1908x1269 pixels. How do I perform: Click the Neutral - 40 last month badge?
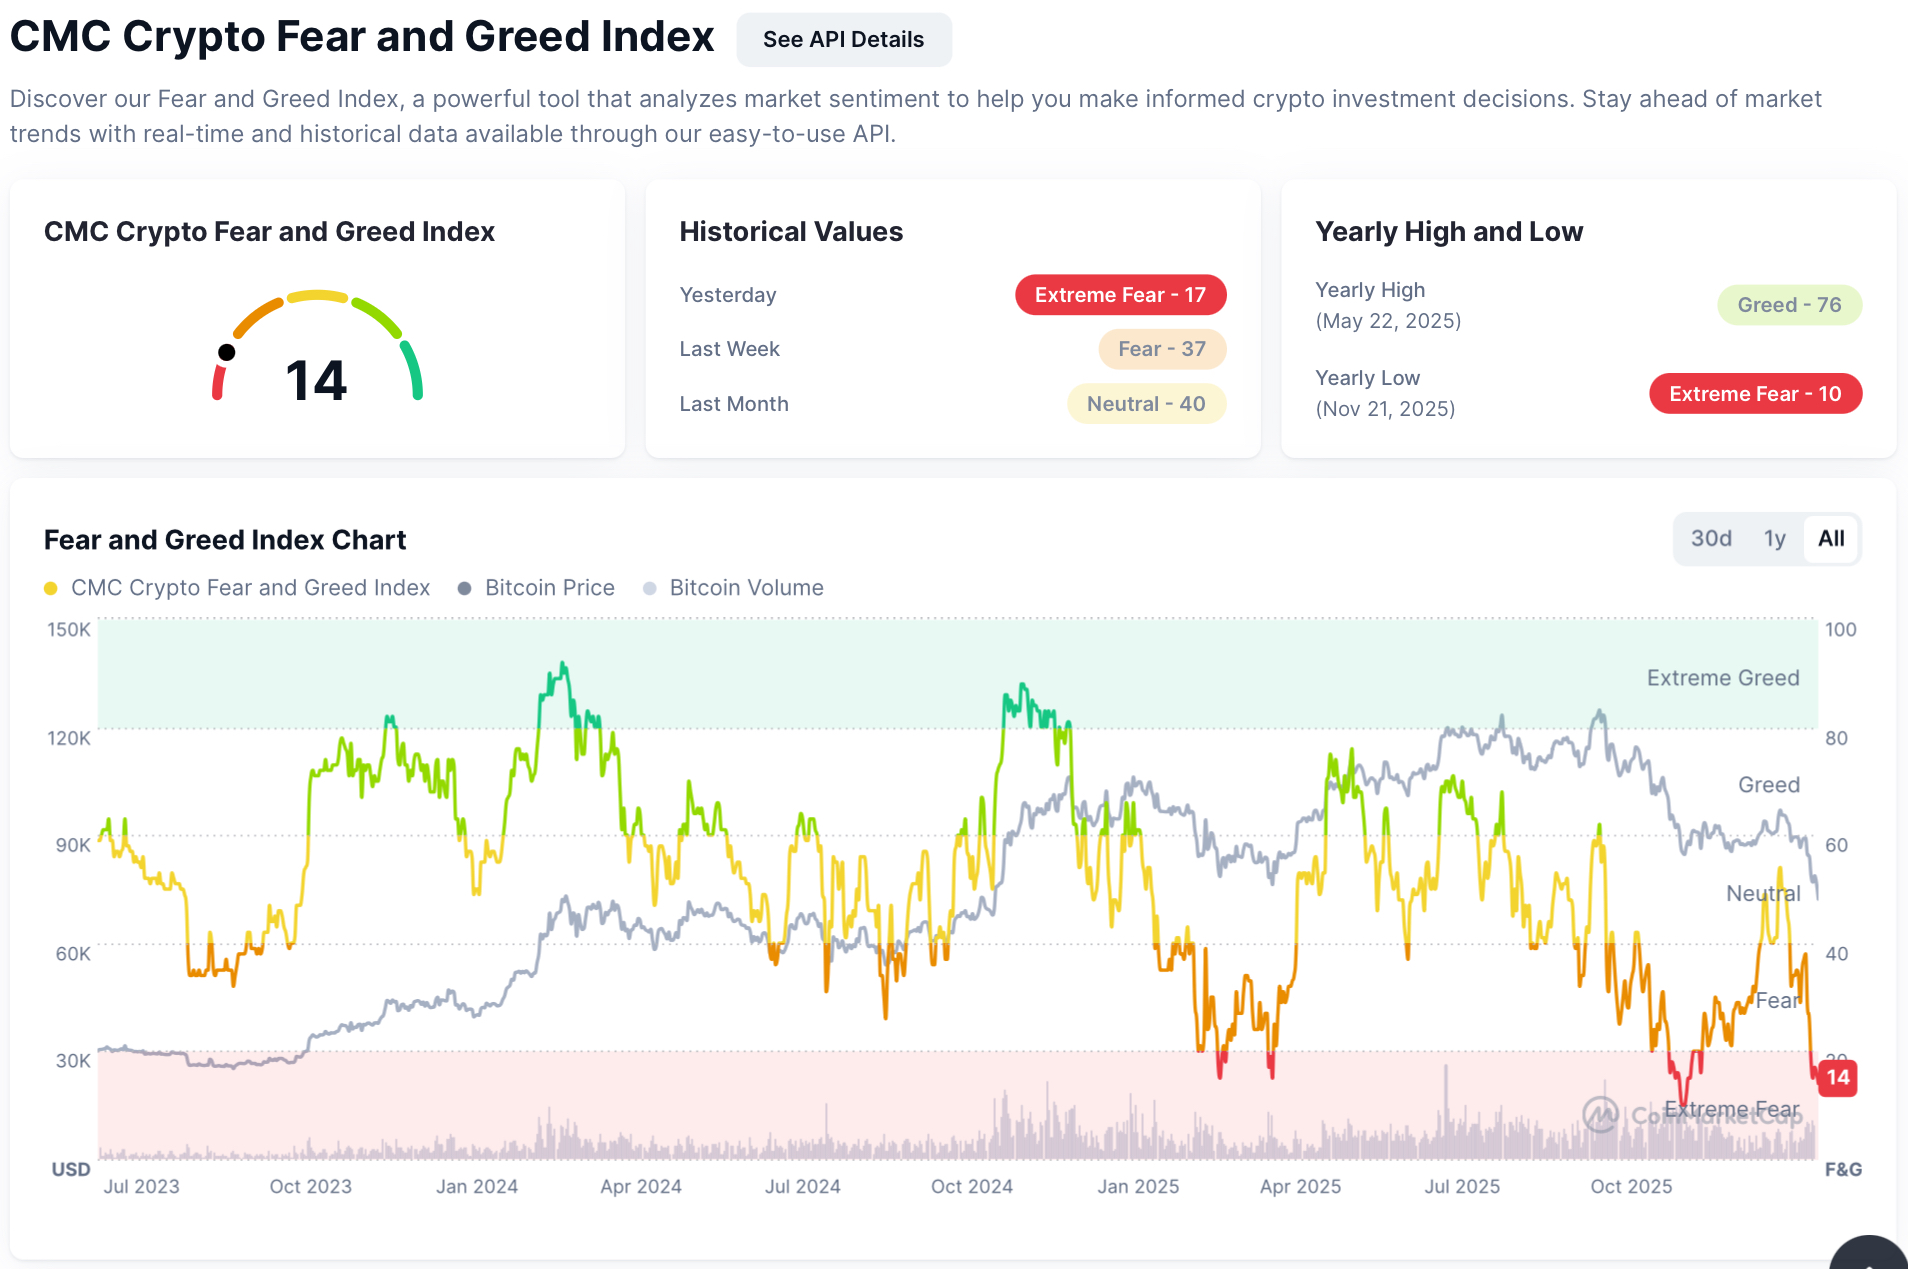click(x=1146, y=404)
